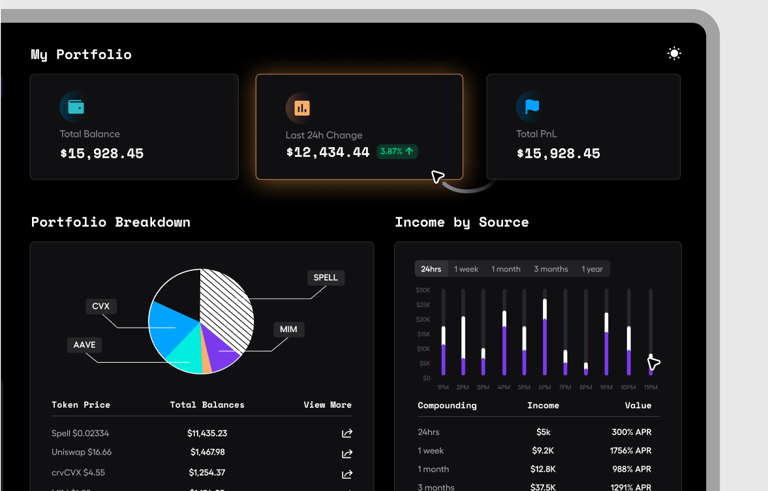The image size is (768, 491).
Task: Select the purple MIM pie slice
Action: click(x=219, y=351)
